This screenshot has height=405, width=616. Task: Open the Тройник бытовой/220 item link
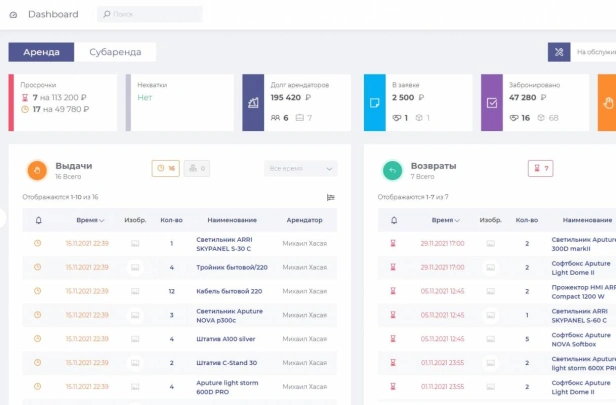[x=232, y=268]
